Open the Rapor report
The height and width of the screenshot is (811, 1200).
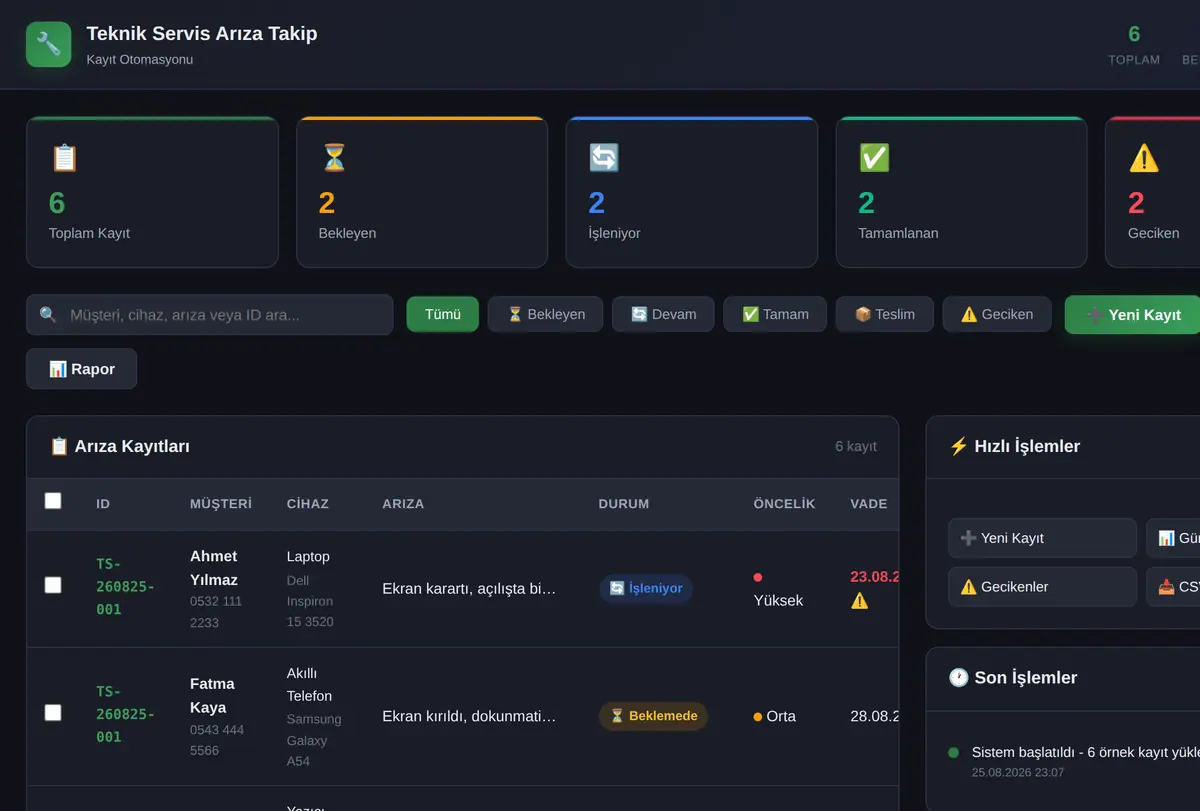[82, 369]
